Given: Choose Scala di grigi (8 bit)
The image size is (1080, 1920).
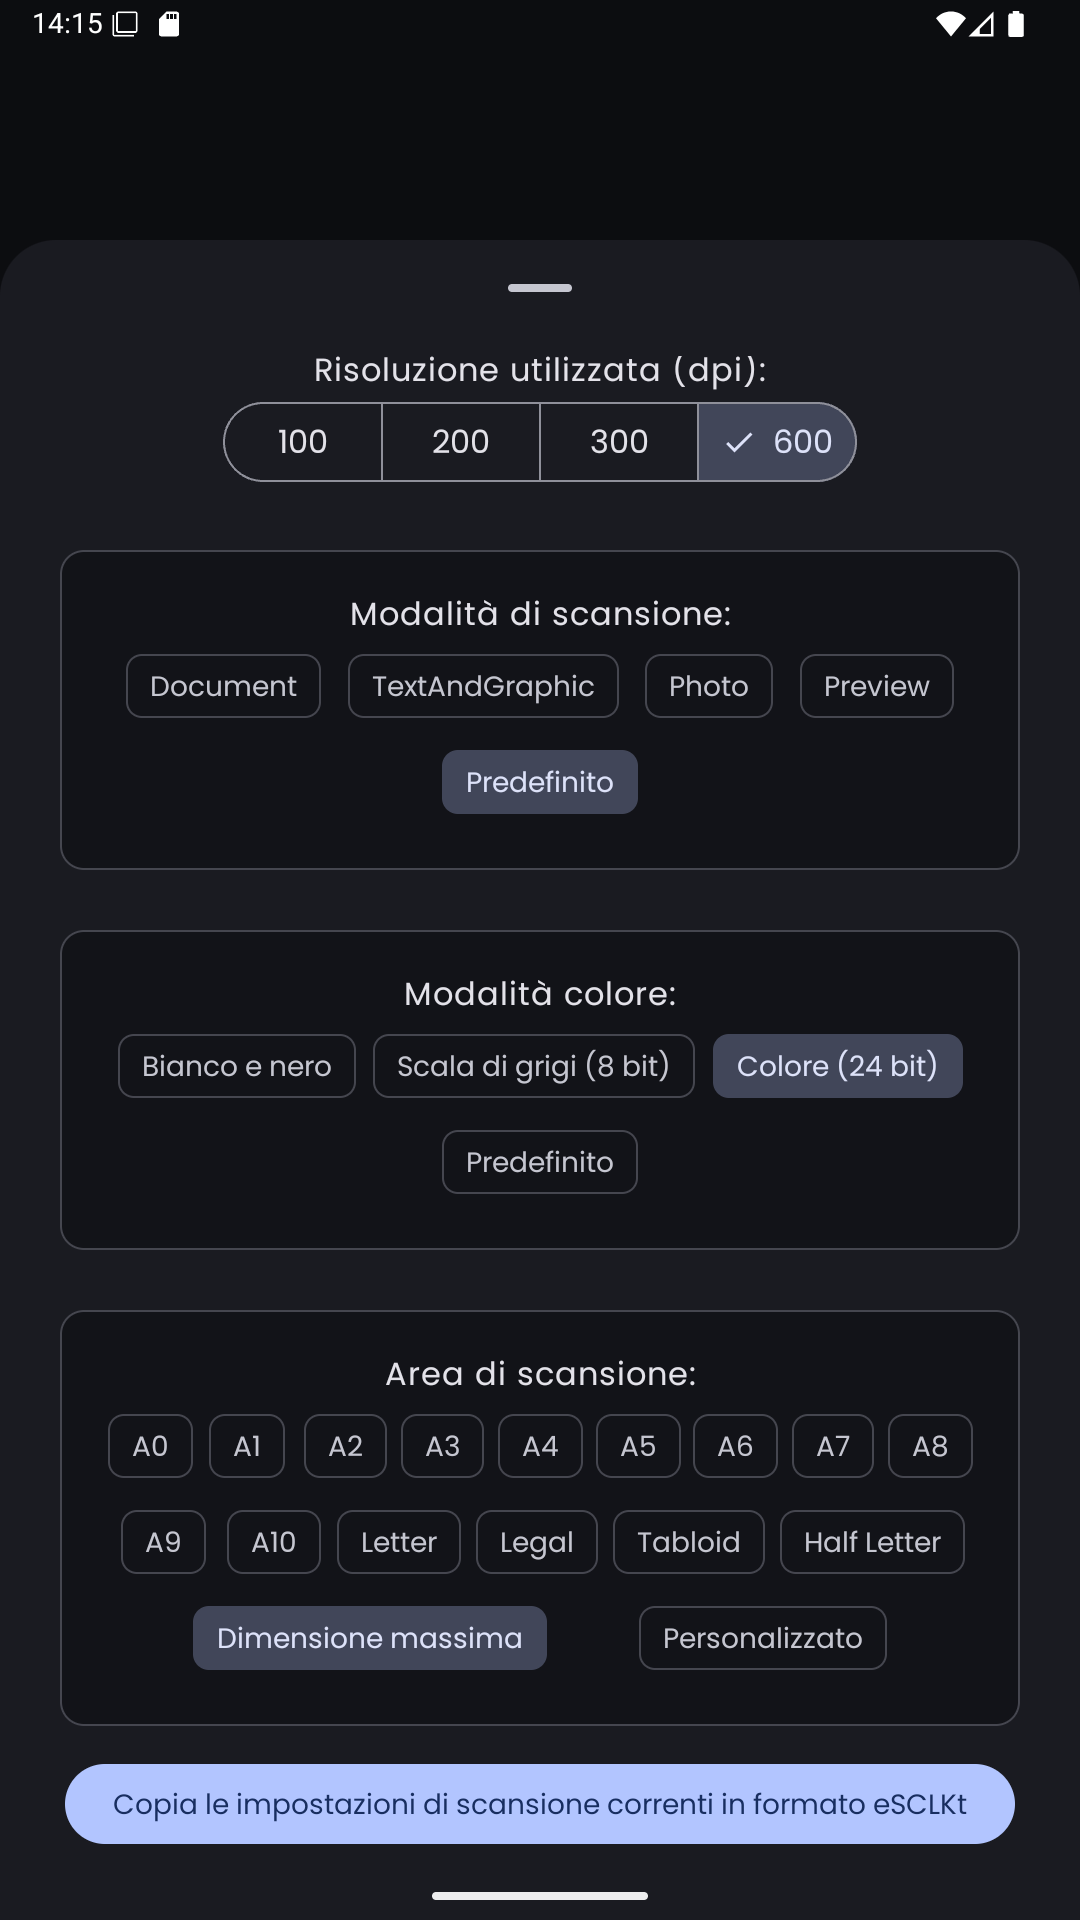Looking at the screenshot, I should click(533, 1066).
